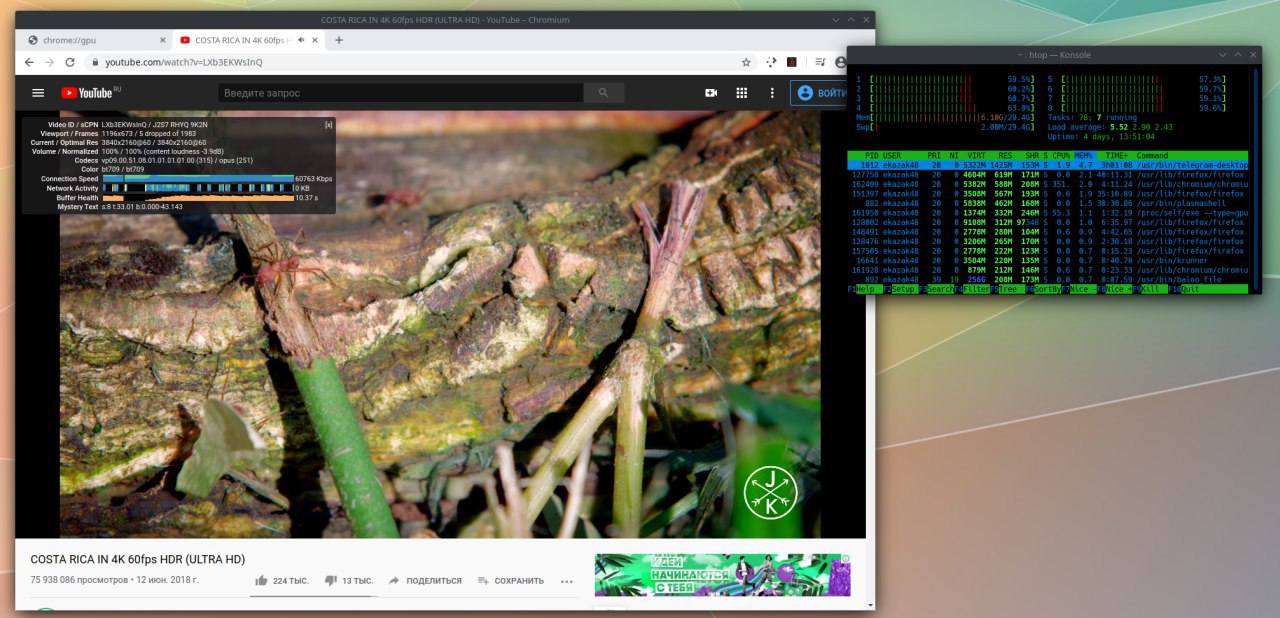Close stats for nerds overlay with [x]
The width and height of the screenshot is (1280, 618).
[329, 125]
